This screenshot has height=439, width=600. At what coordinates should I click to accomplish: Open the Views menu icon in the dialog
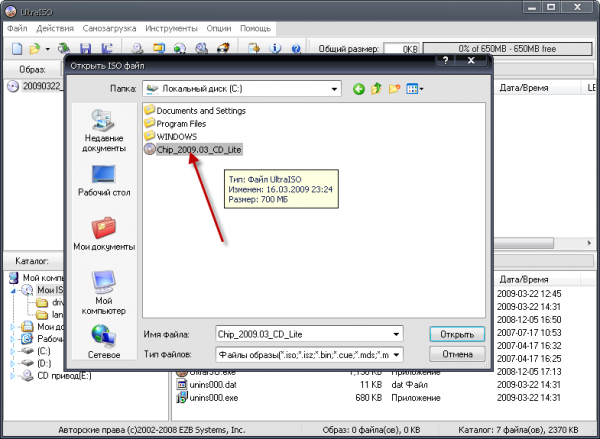pyautogui.click(x=414, y=89)
